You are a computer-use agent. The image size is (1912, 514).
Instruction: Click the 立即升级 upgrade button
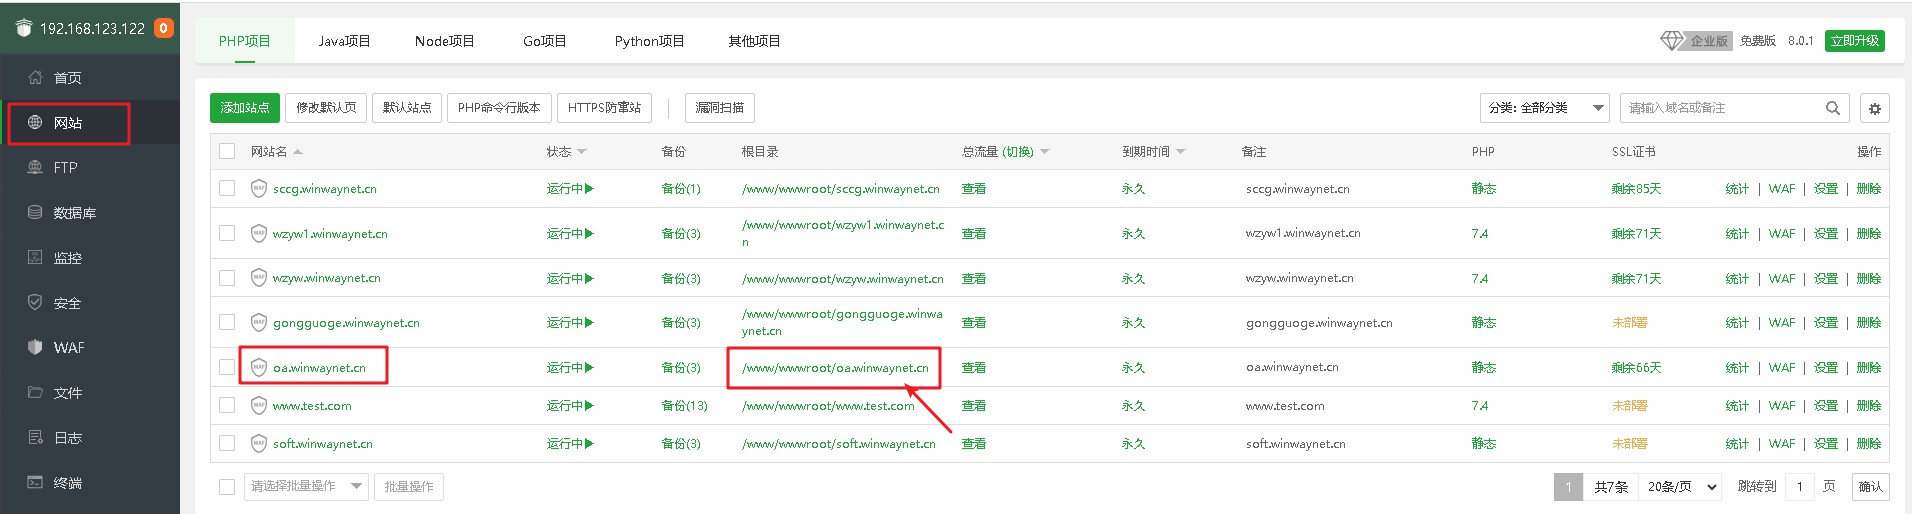[x=1855, y=41]
